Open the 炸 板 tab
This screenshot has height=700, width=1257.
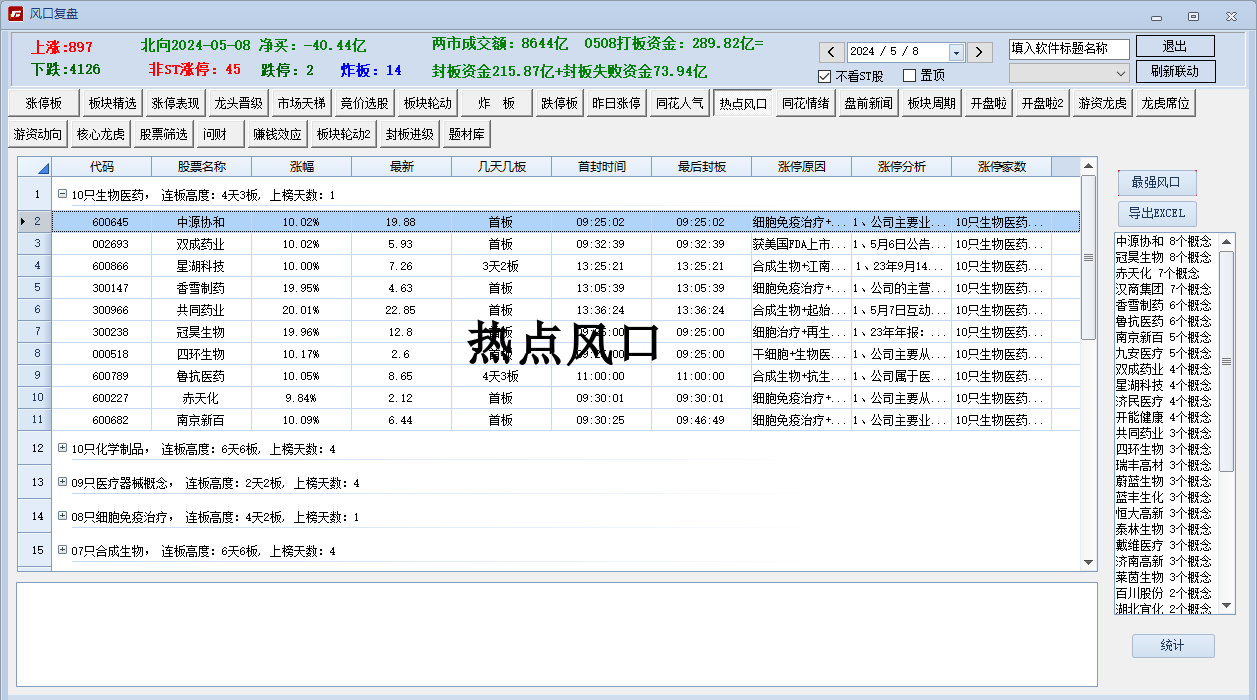pos(496,104)
